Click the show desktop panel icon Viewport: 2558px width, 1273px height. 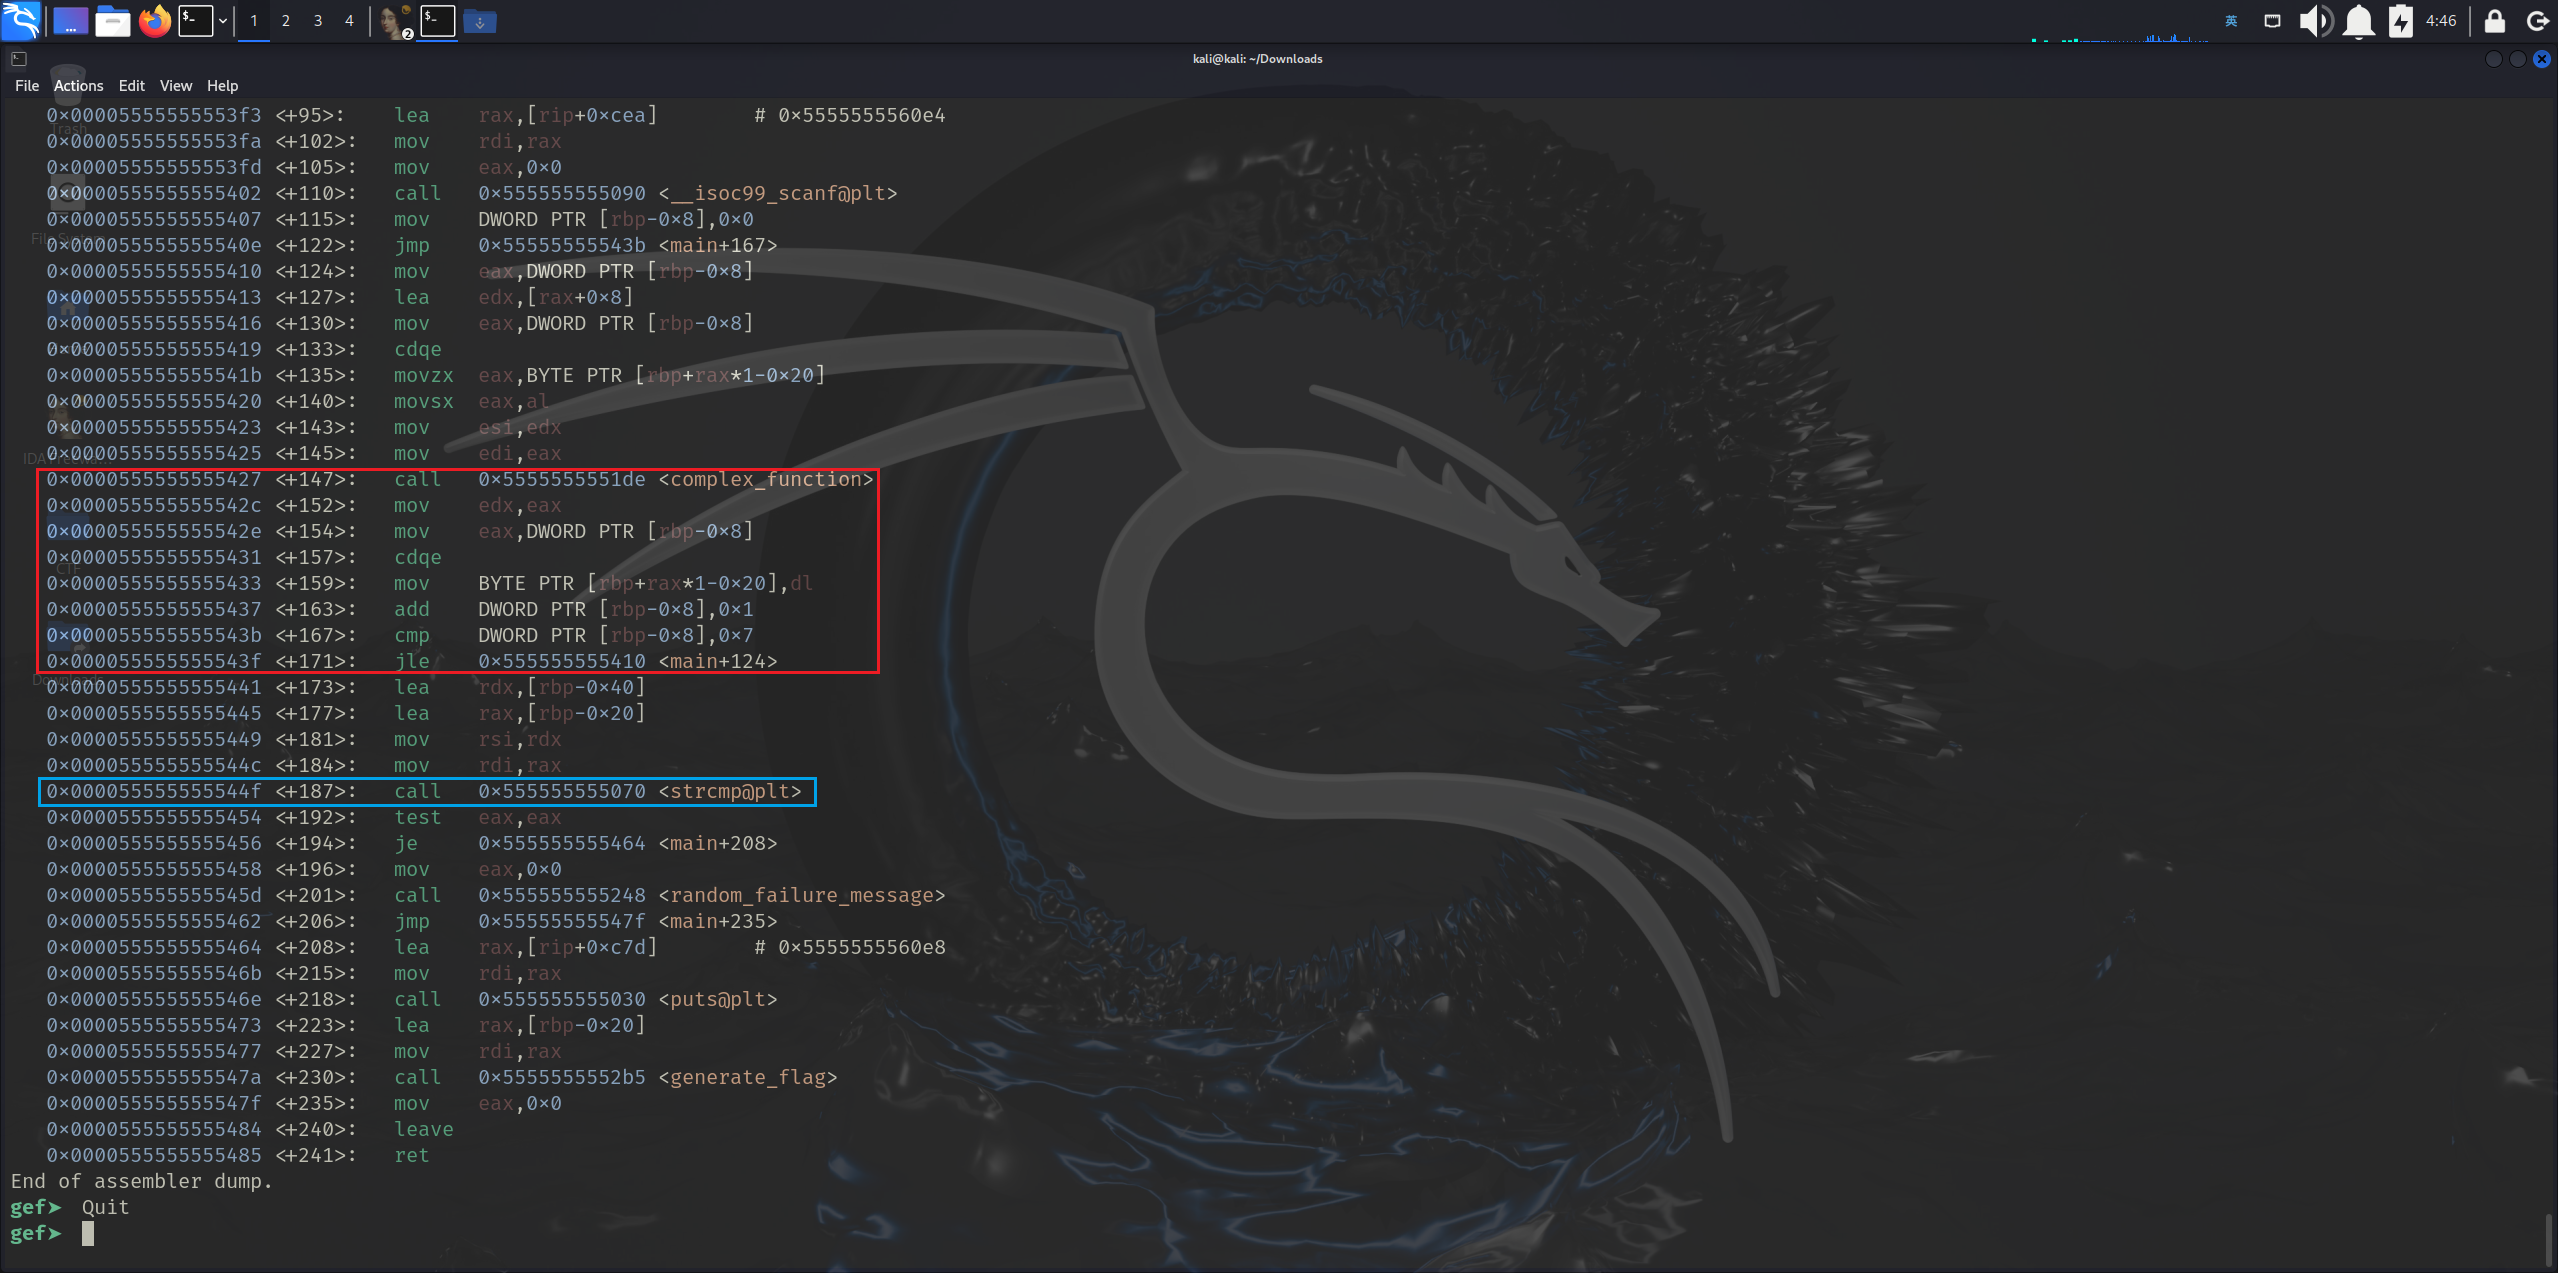coord(70,20)
